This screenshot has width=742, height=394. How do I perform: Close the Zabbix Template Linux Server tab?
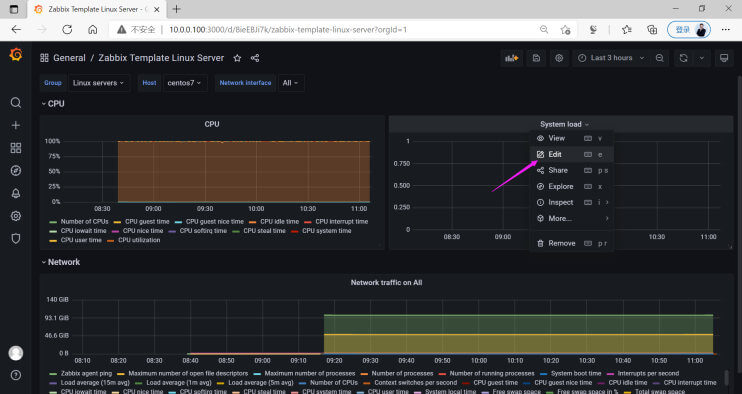(157, 9)
